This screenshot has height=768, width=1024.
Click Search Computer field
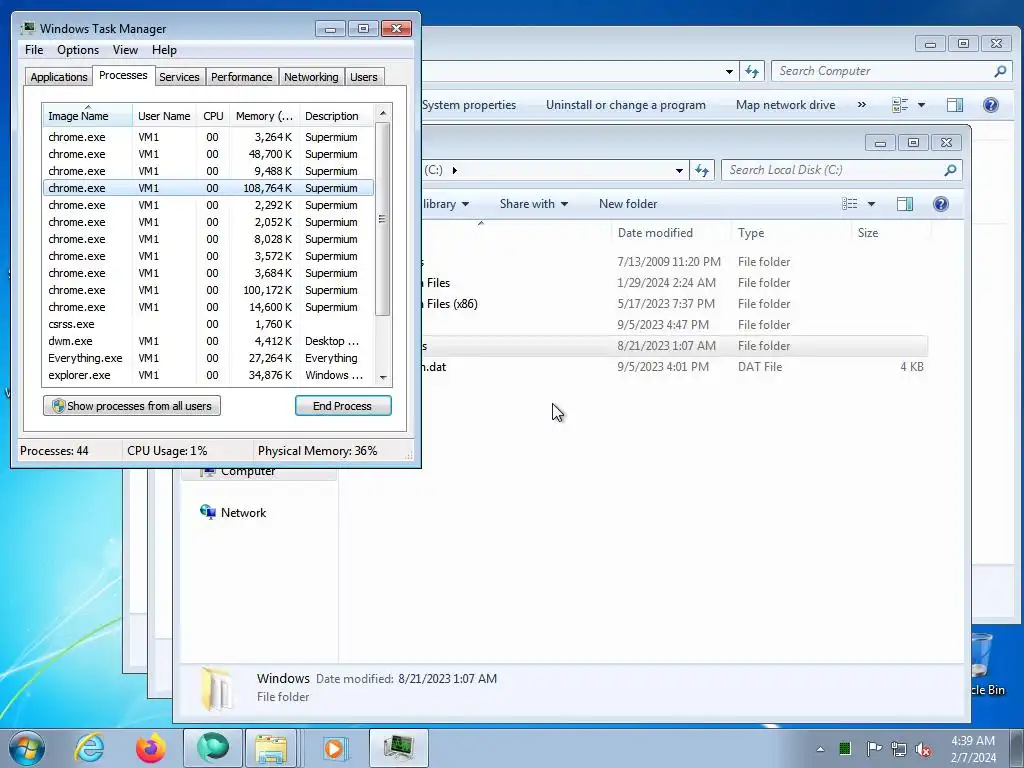pos(882,71)
